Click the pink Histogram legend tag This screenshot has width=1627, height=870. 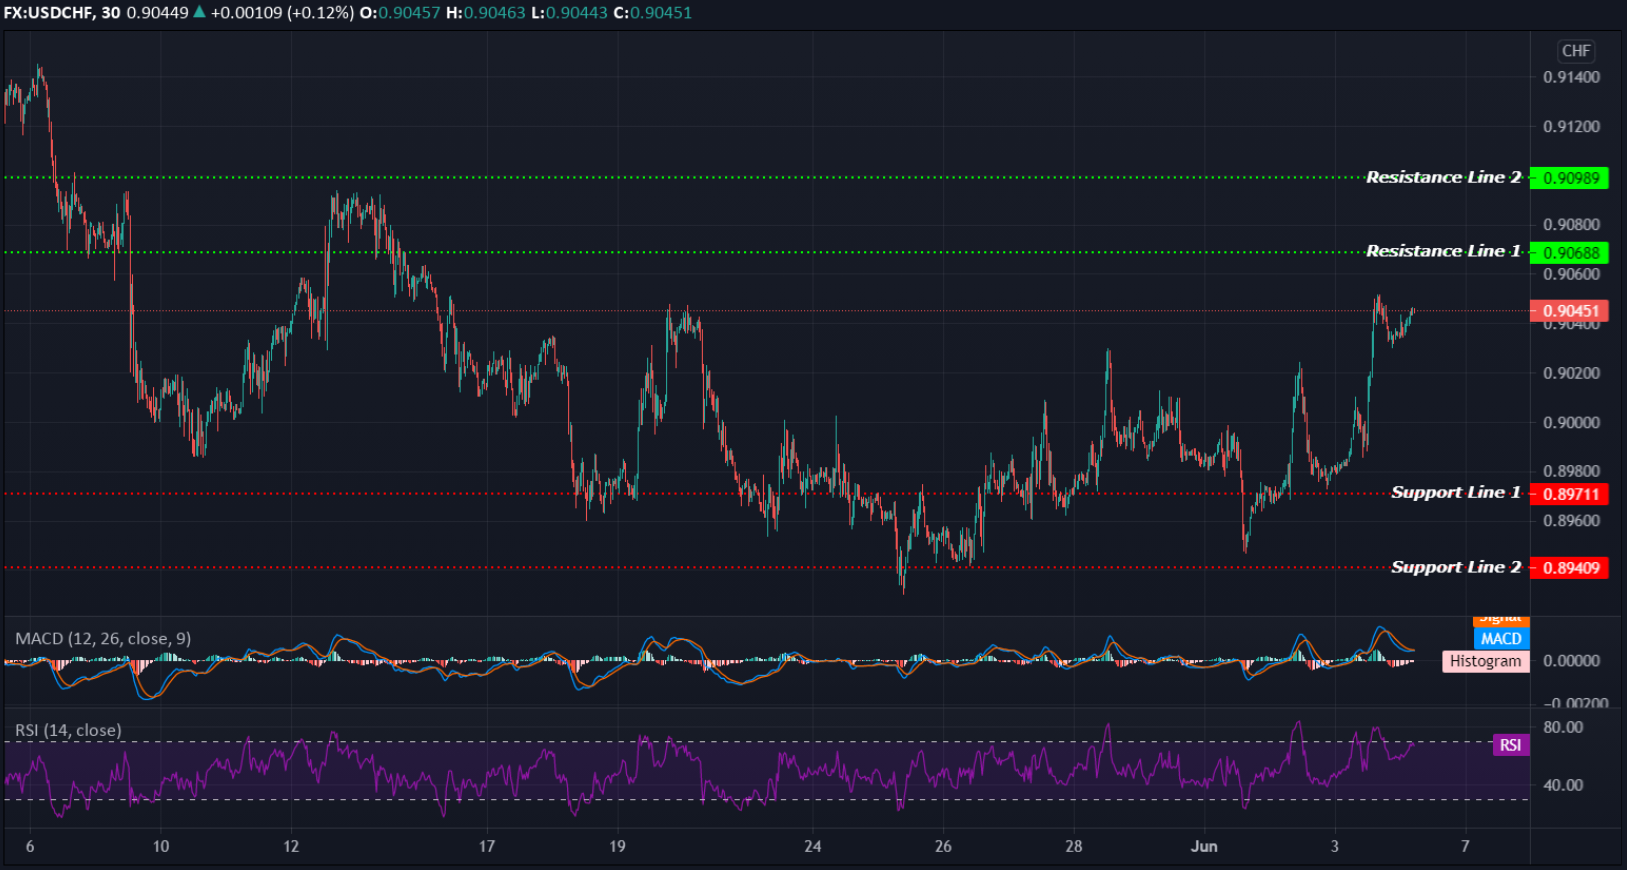[1485, 661]
